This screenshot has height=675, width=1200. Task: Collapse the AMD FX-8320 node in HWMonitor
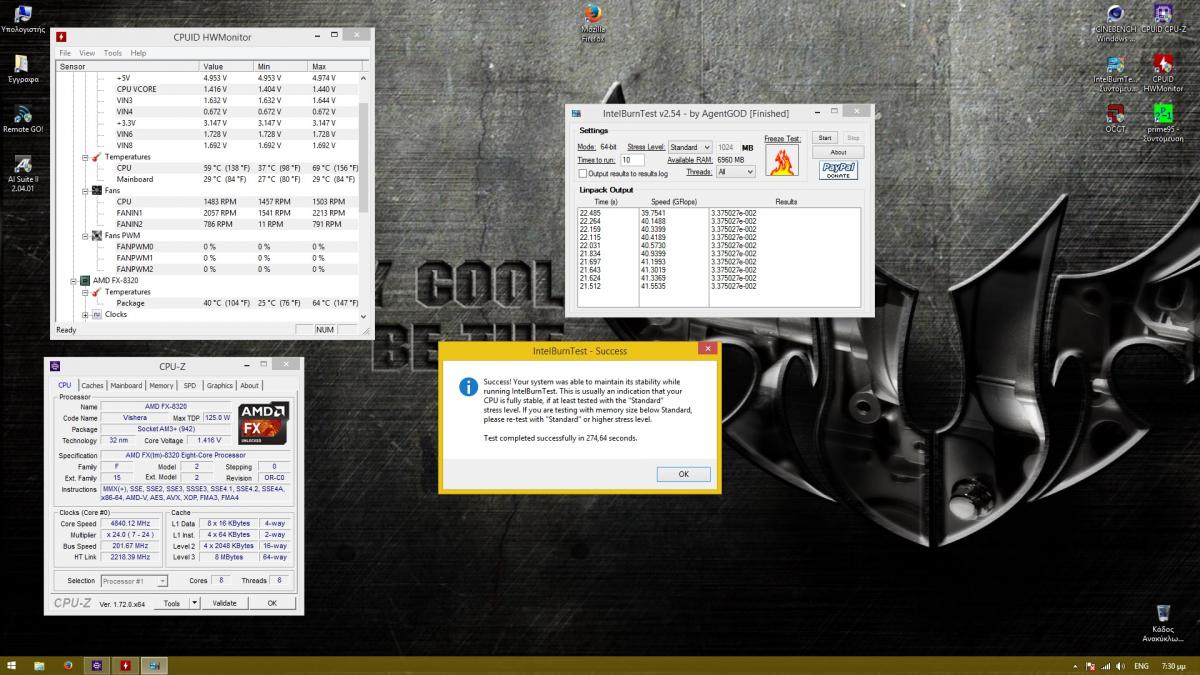pos(73,281)
